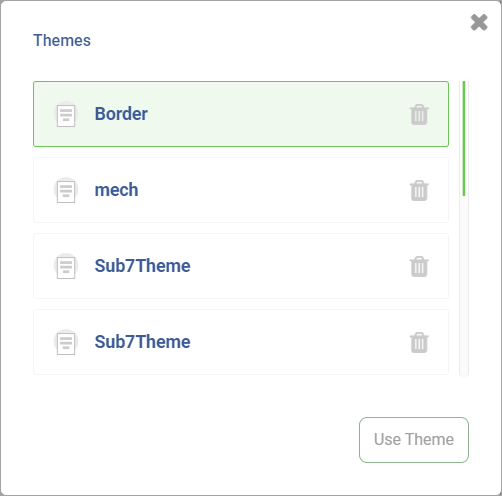This screenshot has width=502, height=496.
Task: Click the document icon beside the lower Sub7Theme
Action: coord(66,342)
